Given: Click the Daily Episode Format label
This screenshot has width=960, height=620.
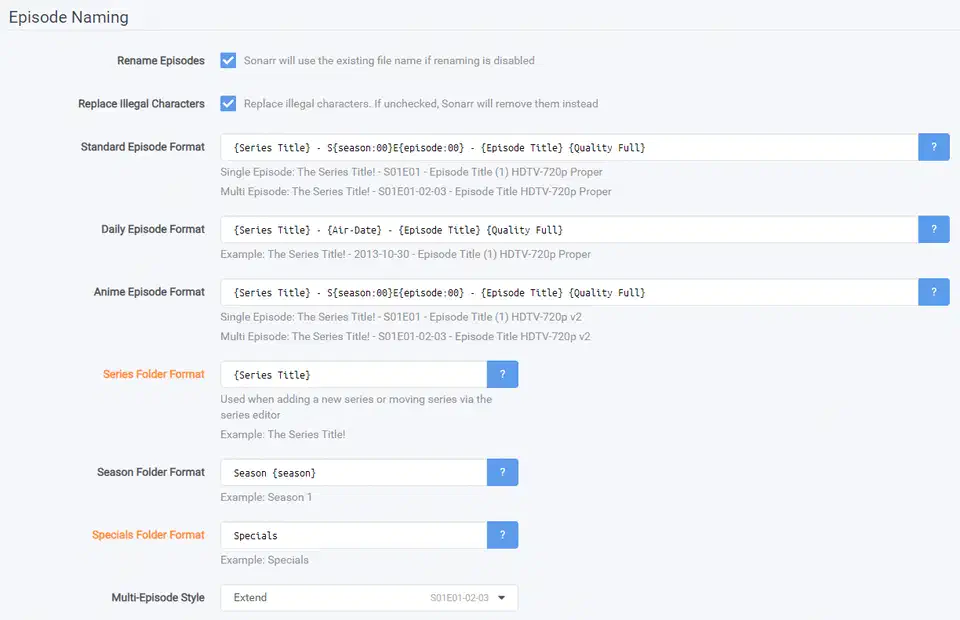Looking at the screenshot, I should click(x=153, y=229).
